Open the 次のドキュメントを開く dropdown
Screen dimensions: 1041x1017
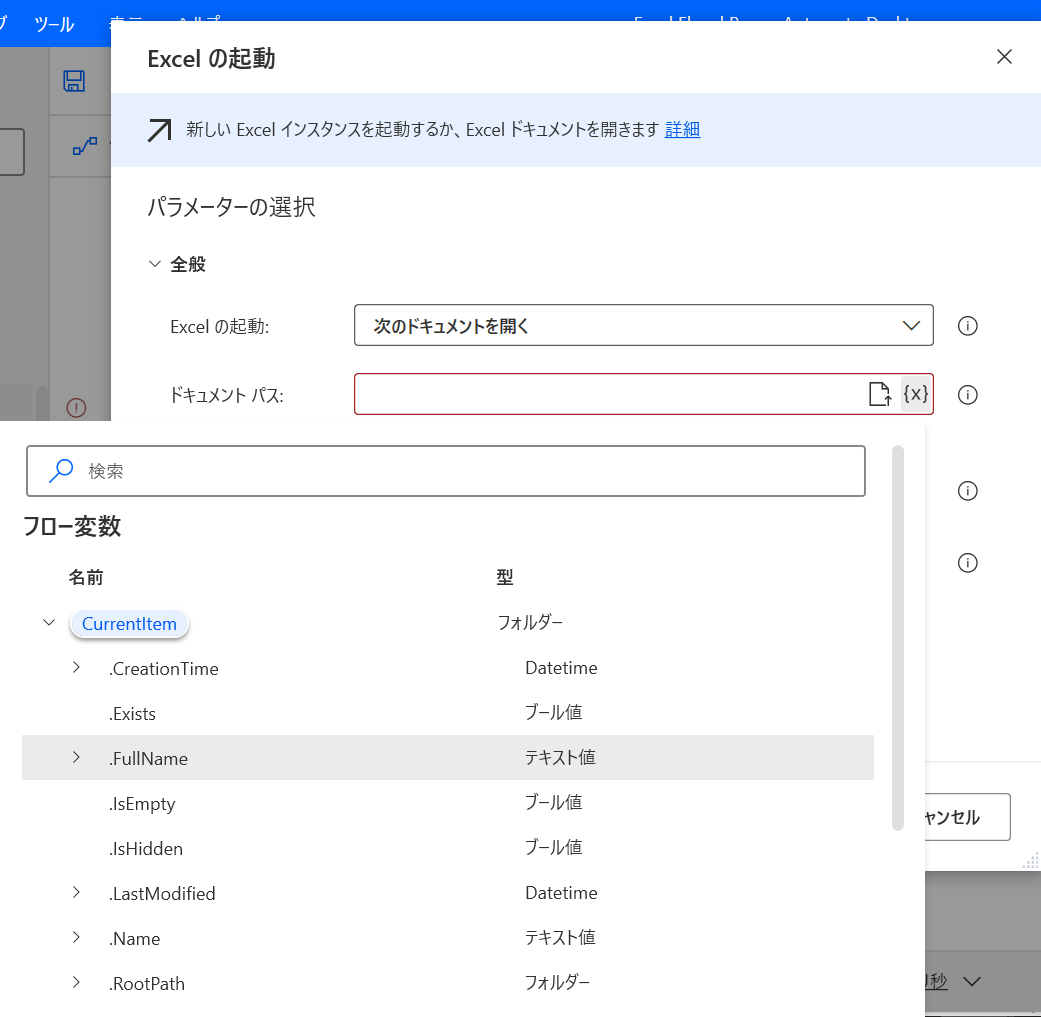643,325
